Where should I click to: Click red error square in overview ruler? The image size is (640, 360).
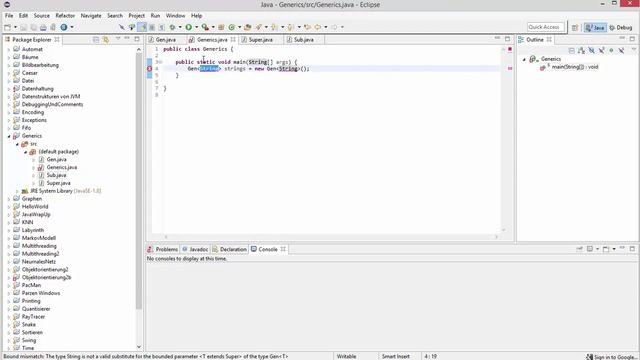click(510, 49)
